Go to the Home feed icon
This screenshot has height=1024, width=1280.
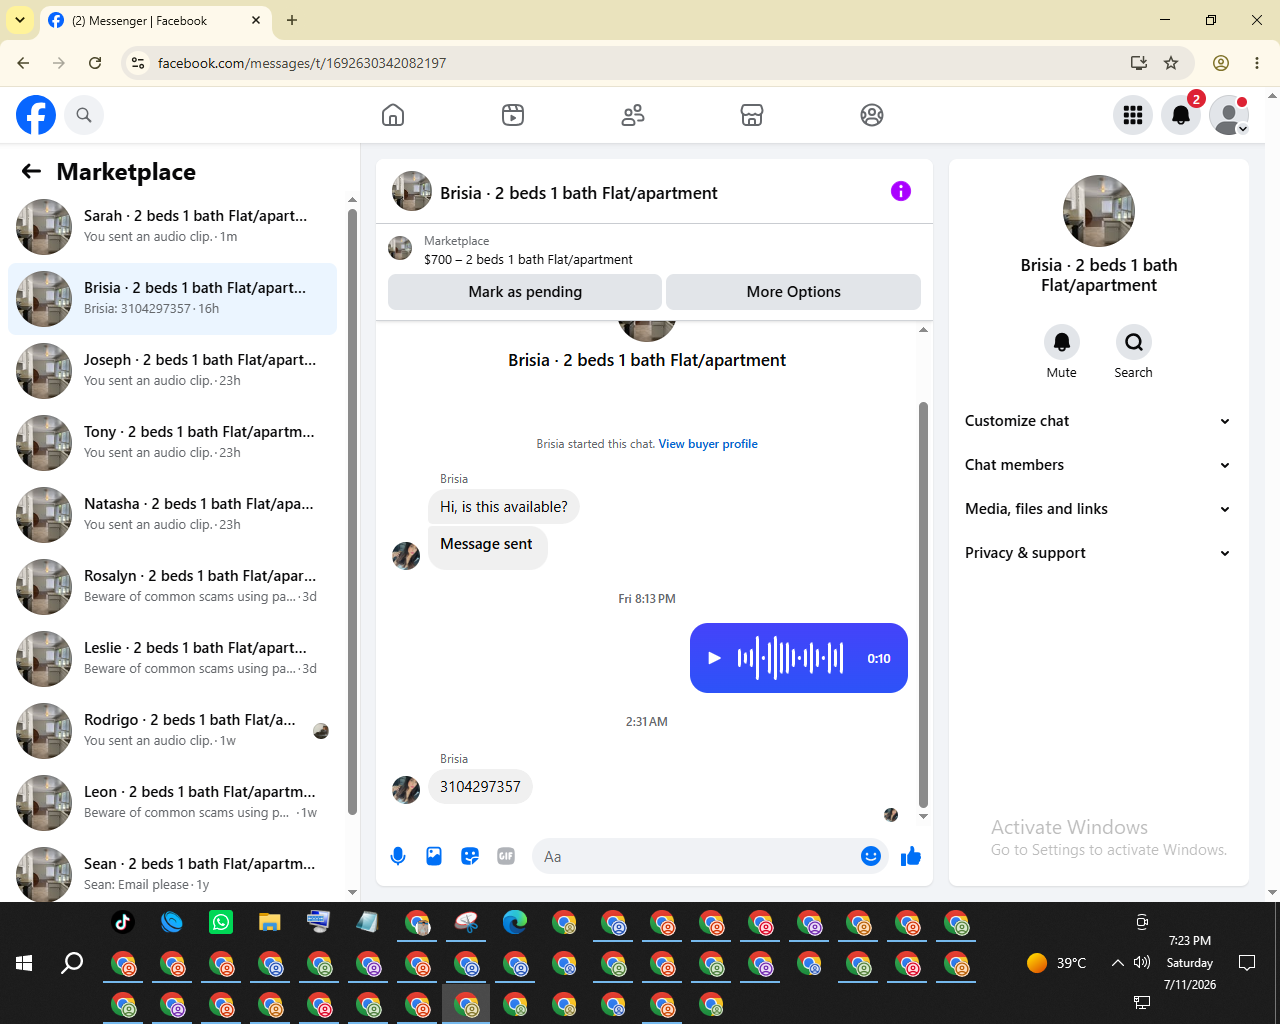tap(393, 115)
